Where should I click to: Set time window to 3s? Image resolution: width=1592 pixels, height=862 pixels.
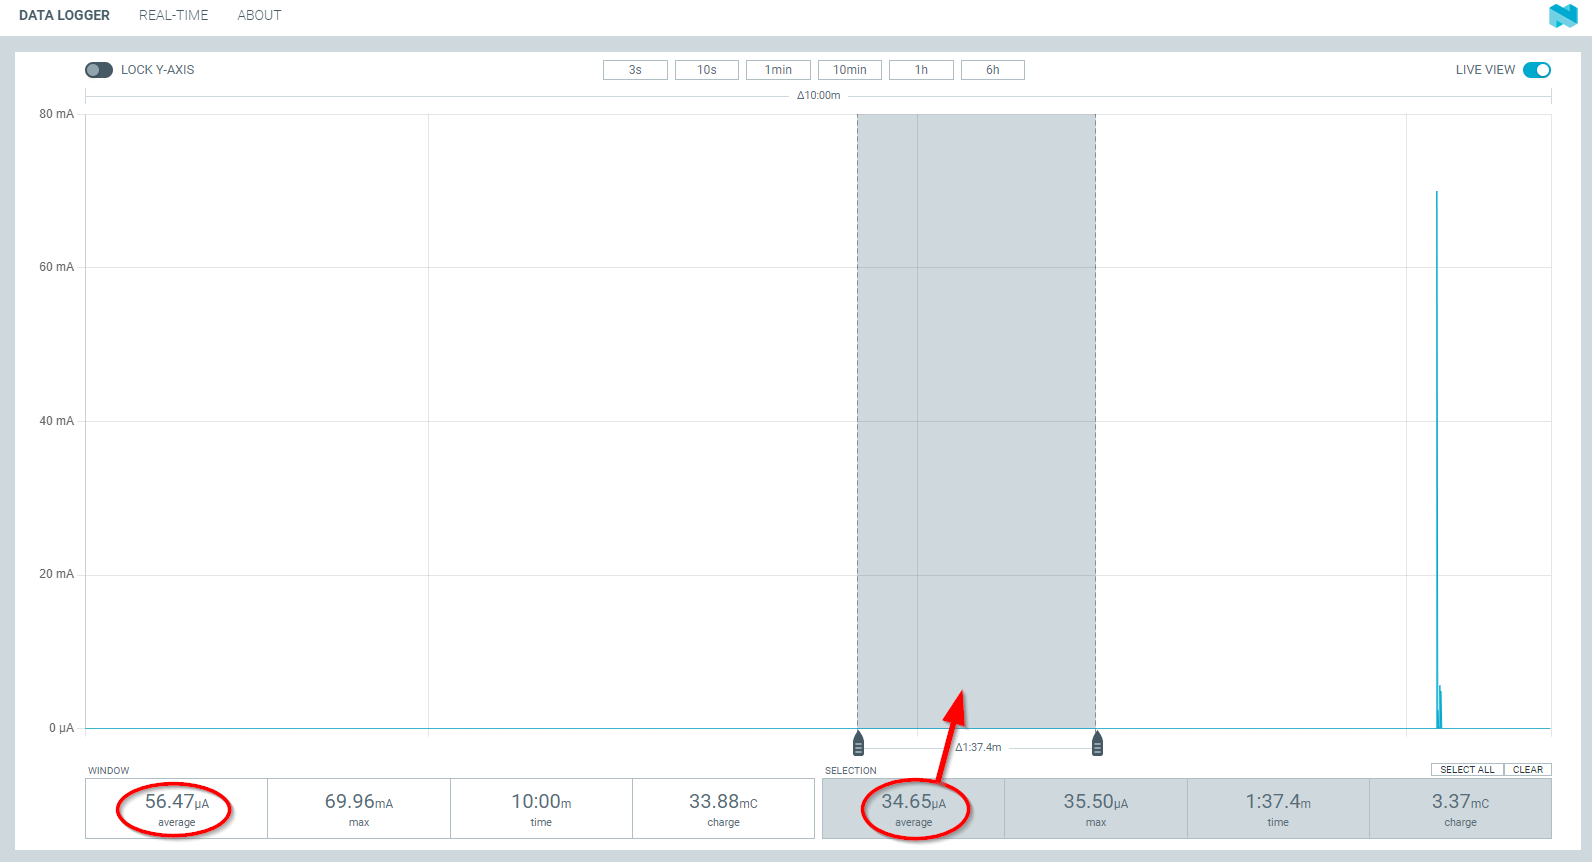point(635,70)
